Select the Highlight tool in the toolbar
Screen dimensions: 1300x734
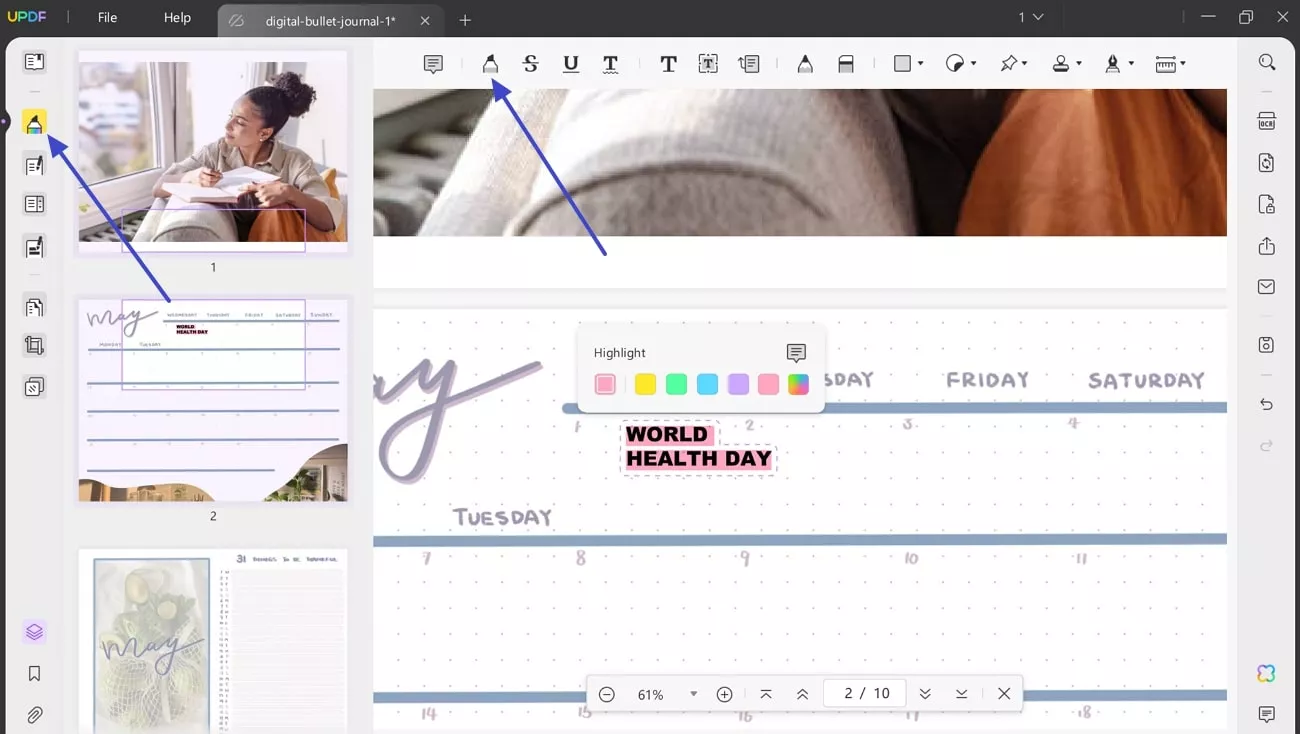click(x=490, y=63)
